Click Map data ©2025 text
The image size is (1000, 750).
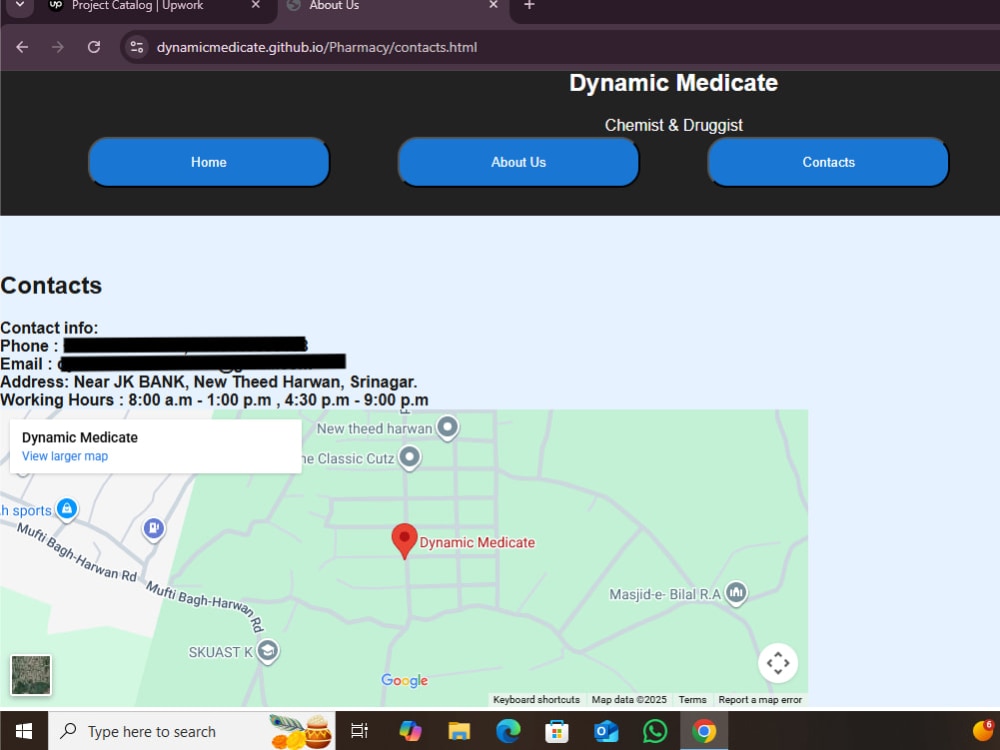pos(629,700)
